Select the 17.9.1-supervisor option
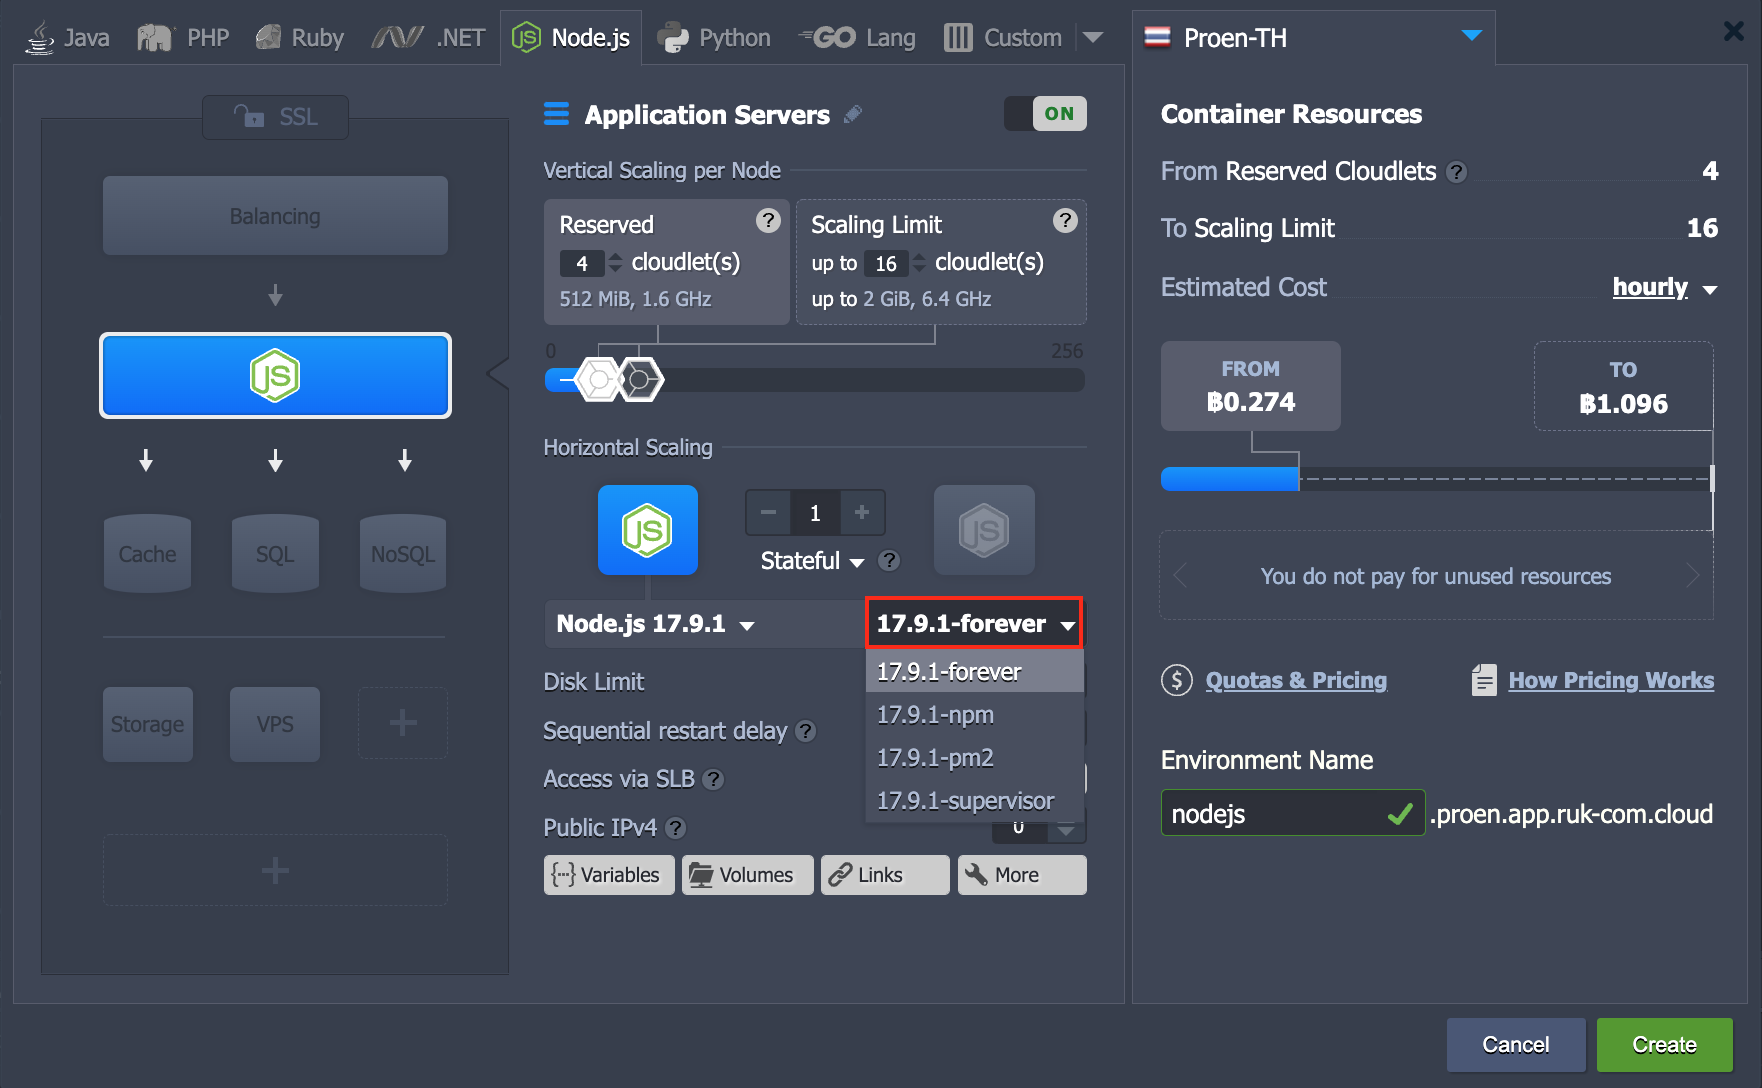This screenshot has width=1762, height=1088. click(x=974, y=801)
